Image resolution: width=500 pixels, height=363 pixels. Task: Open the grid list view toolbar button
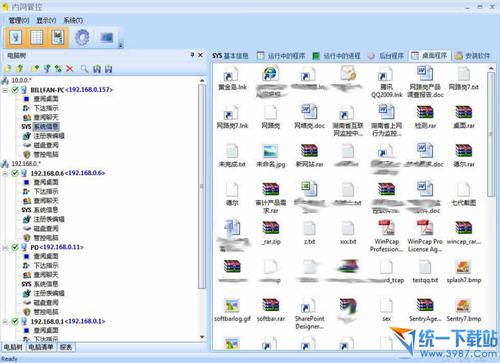click(37, 37)
